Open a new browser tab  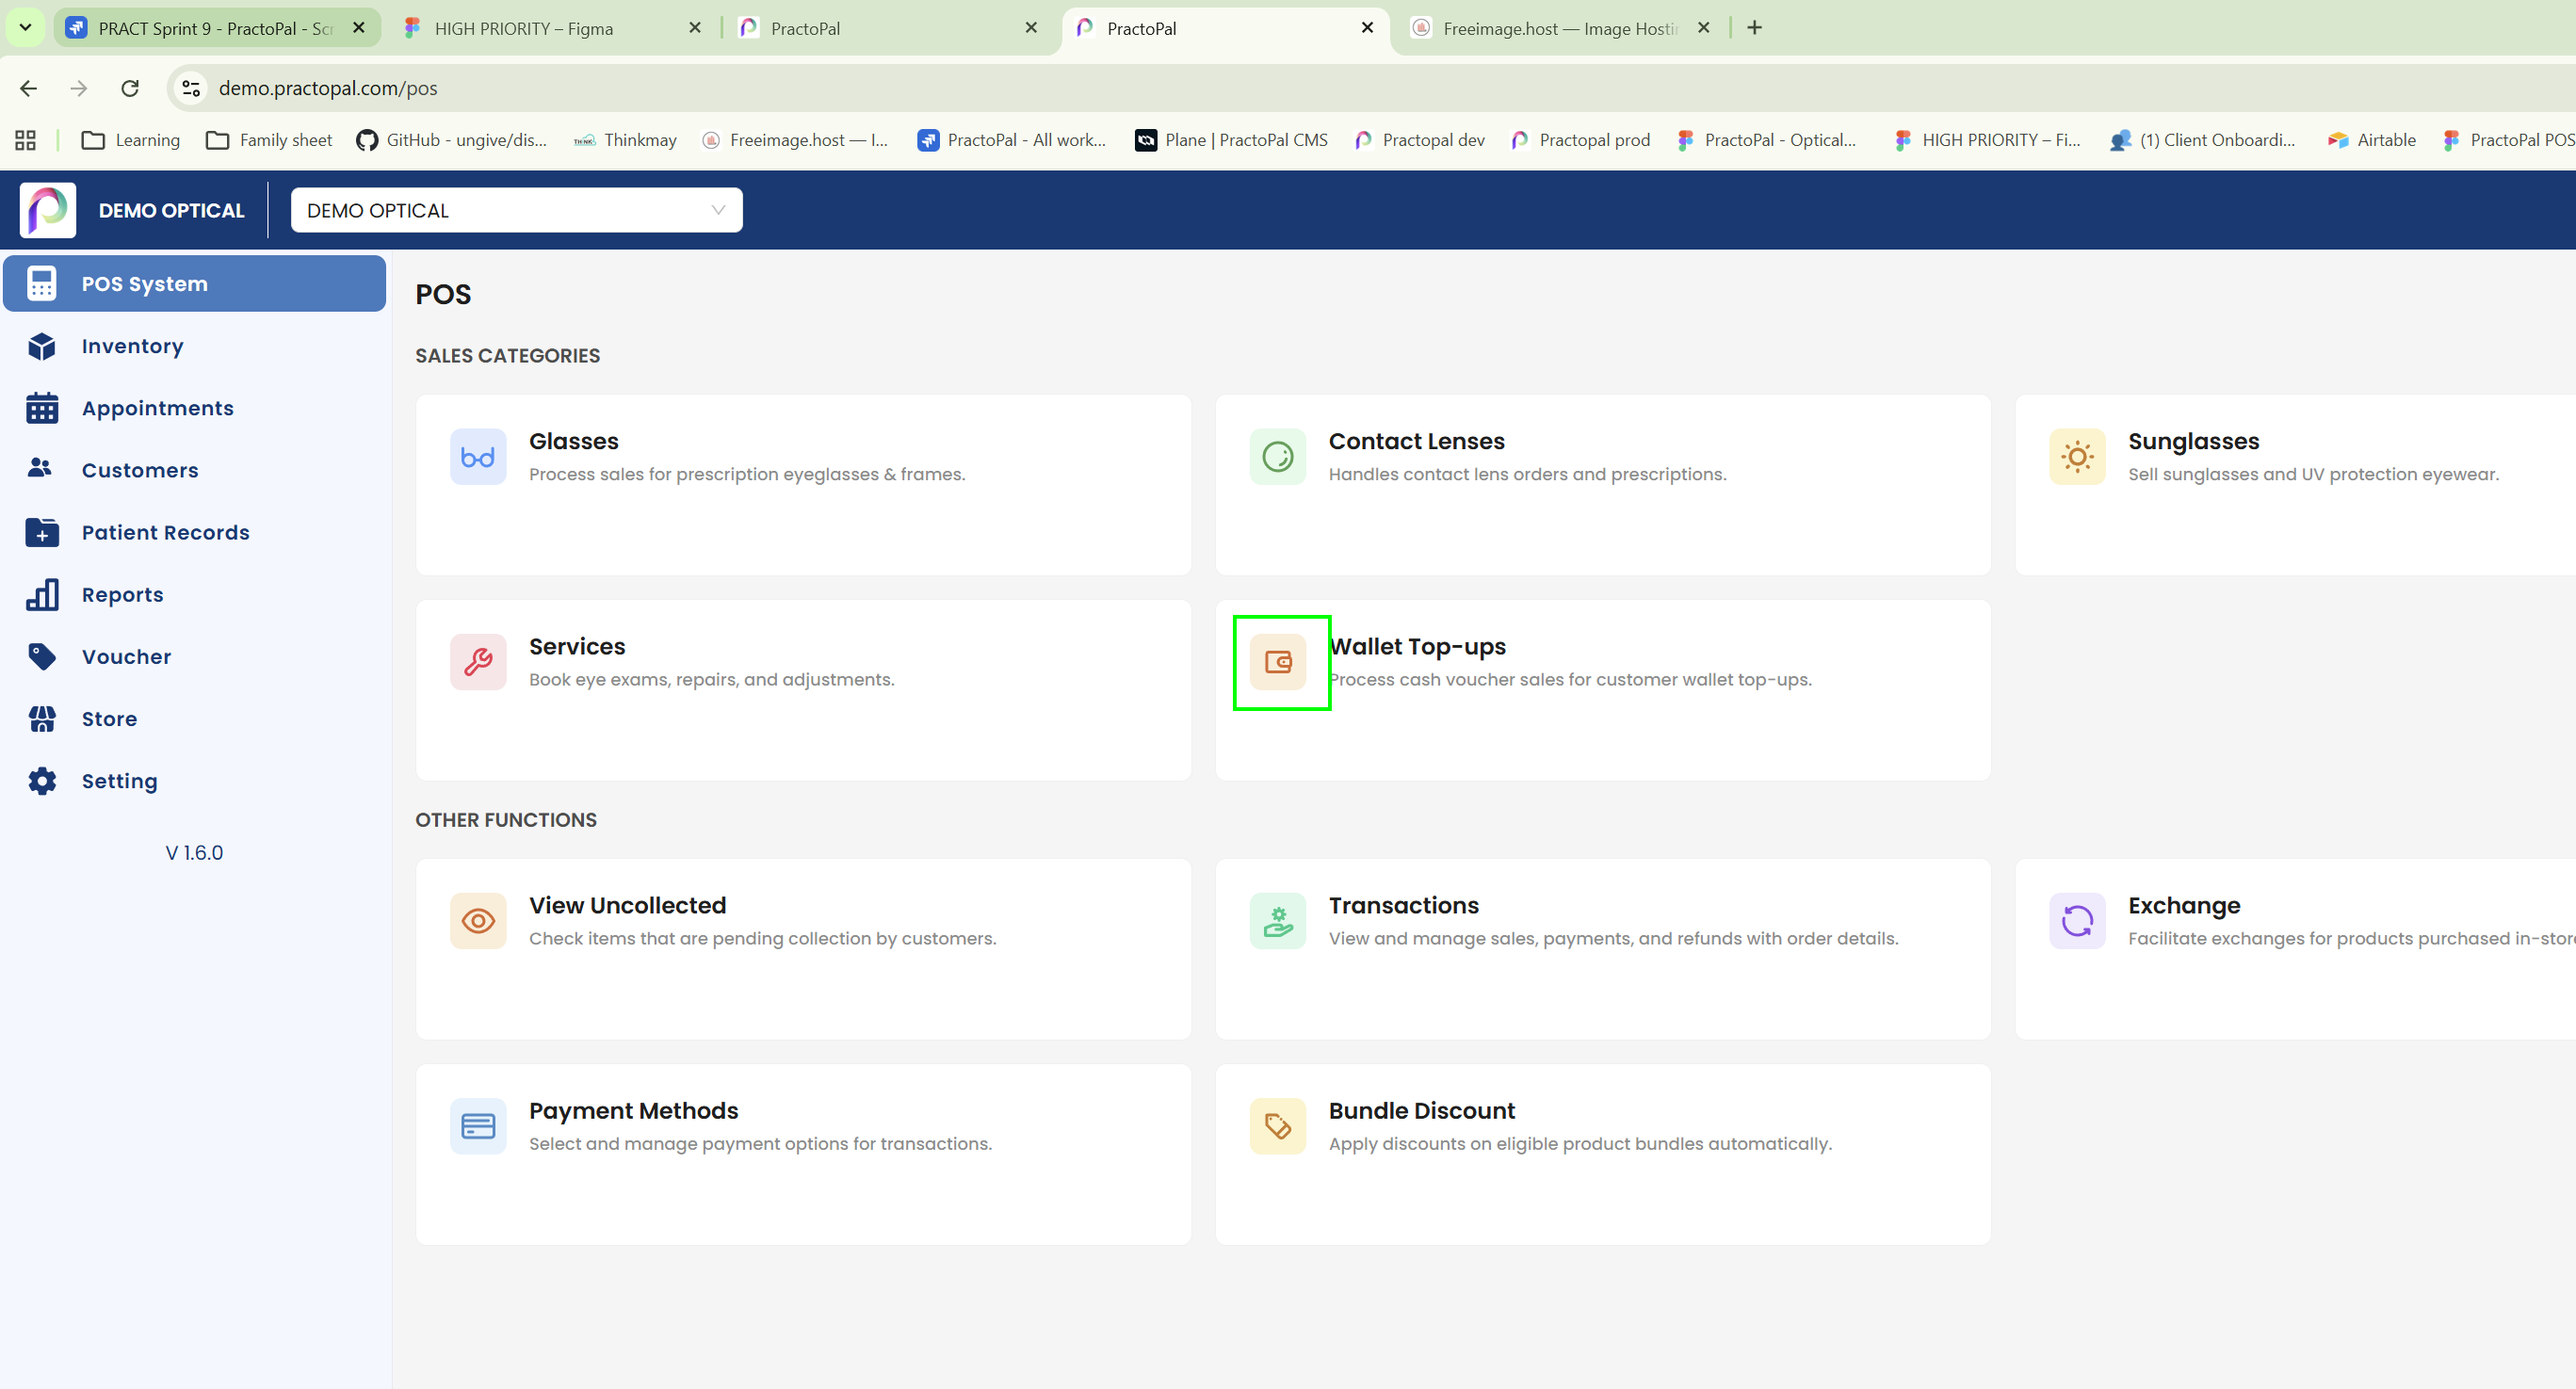tap(1754, 28)
